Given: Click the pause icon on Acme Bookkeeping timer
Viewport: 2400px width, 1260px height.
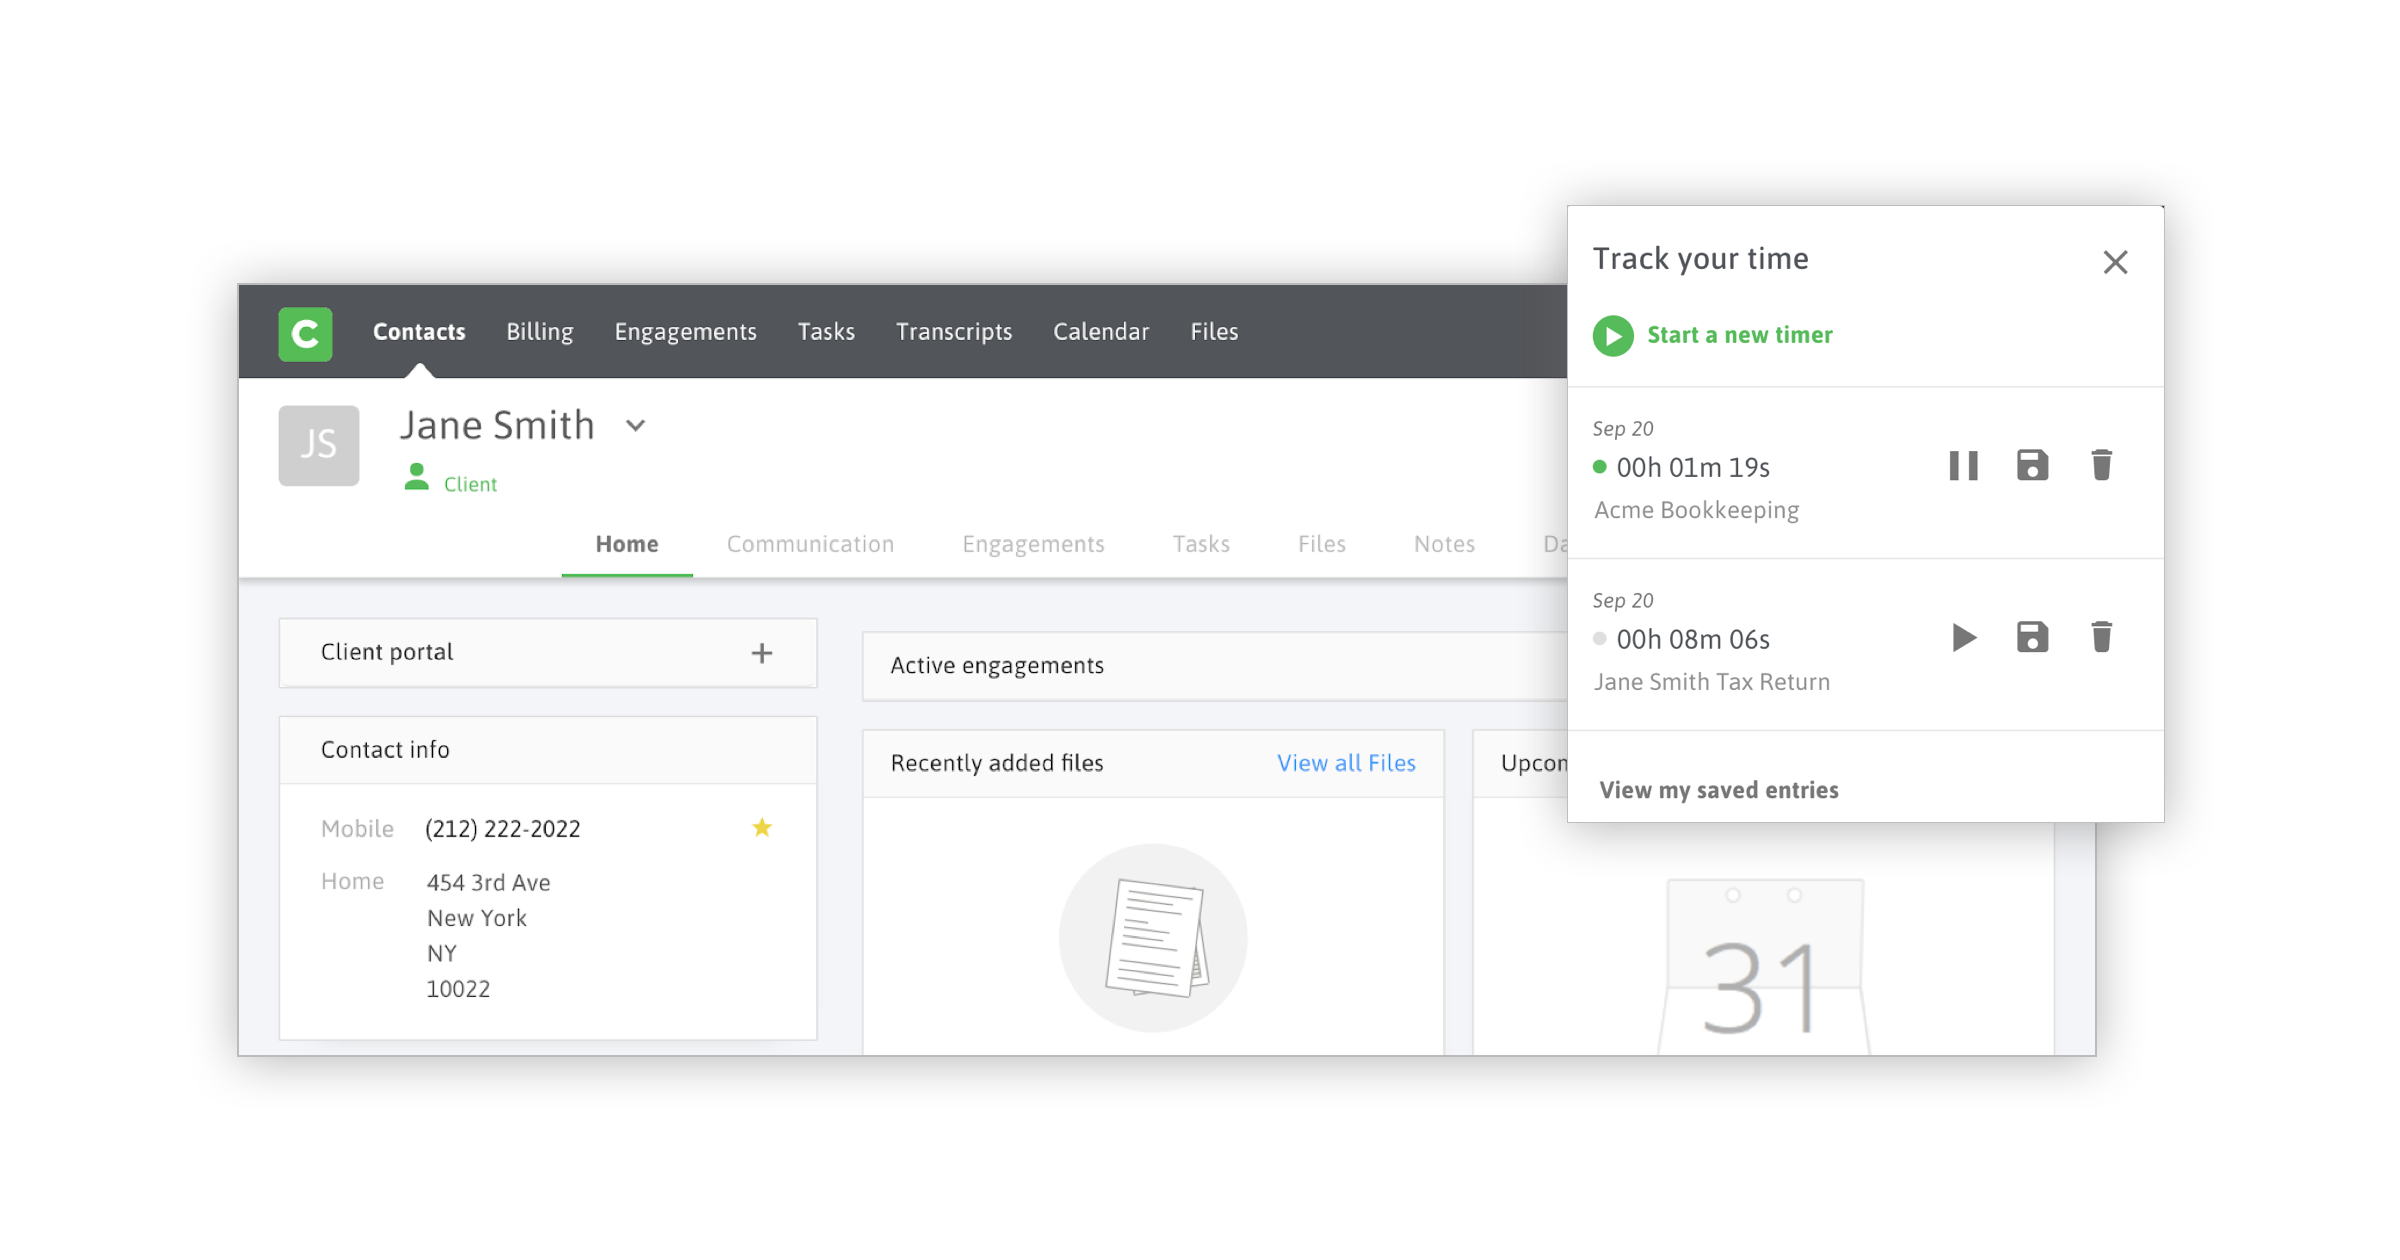Looking at the screenshot, I should tap(1960, 465).
